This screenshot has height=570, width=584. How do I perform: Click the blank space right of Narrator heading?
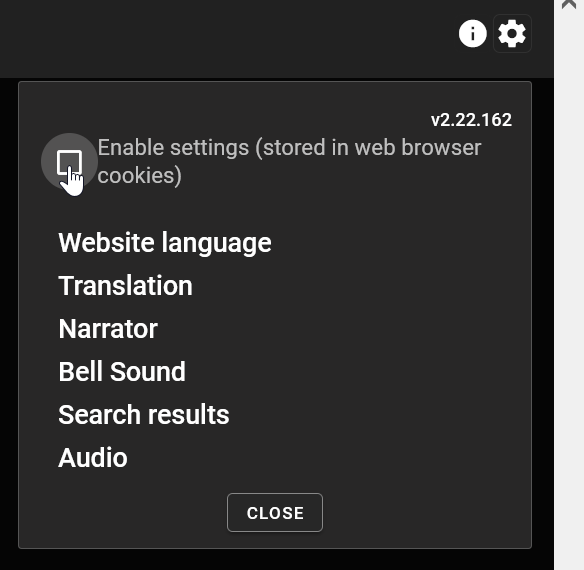335,329
